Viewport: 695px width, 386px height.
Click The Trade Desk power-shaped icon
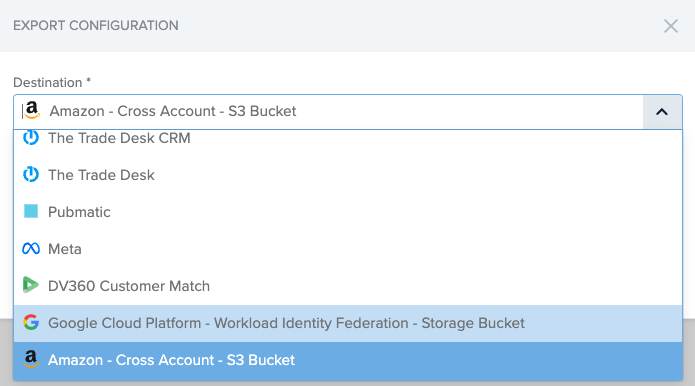click(31, 175)
